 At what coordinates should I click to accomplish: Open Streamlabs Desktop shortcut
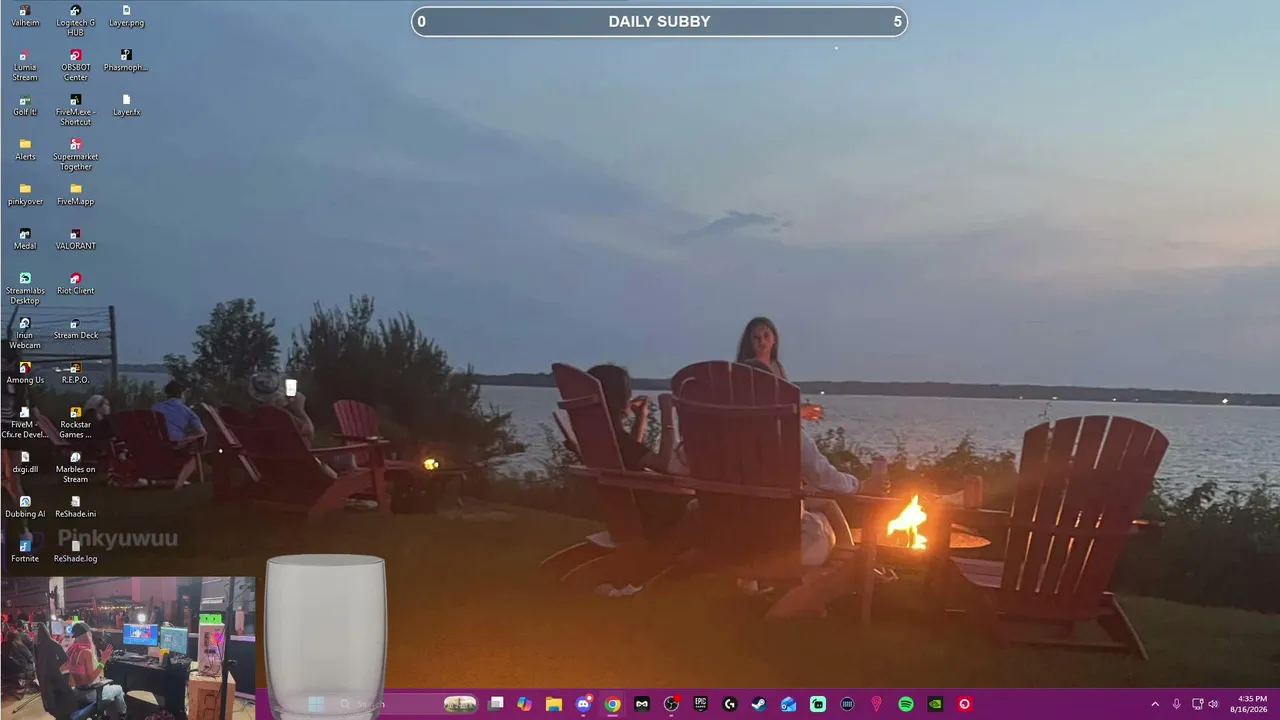(25, 289)
